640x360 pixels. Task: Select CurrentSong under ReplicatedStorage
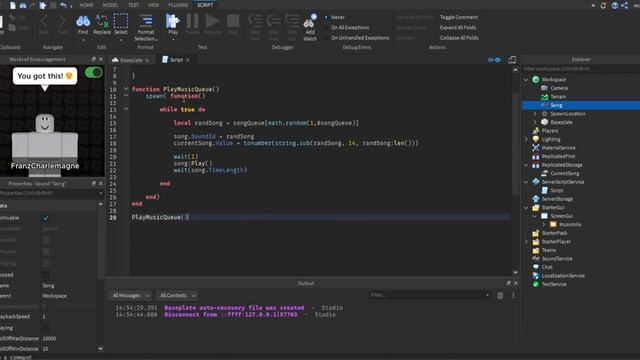pos(564,173)
